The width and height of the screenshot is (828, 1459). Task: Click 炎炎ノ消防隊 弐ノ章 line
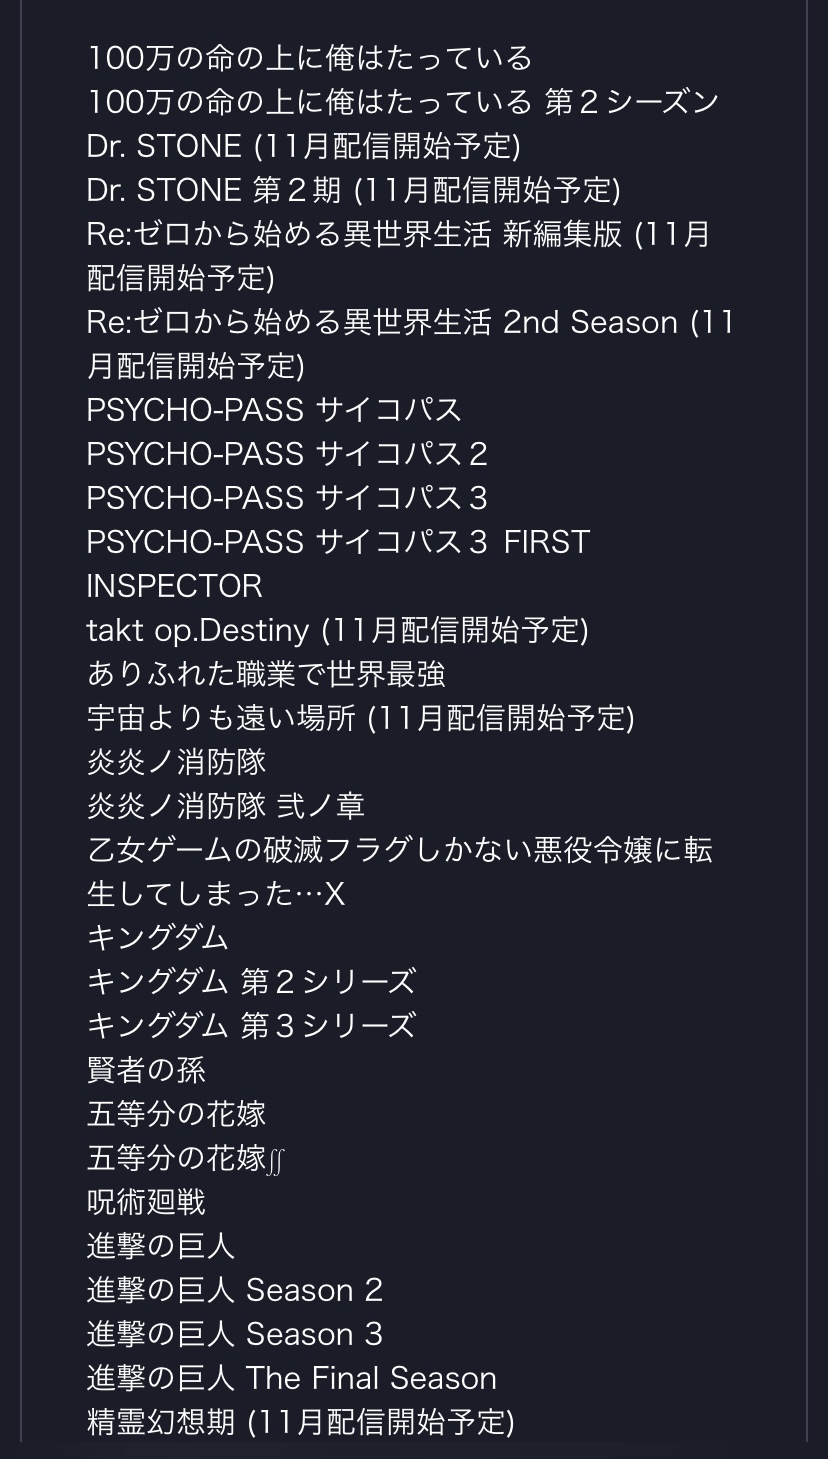(x=226, y=806)
